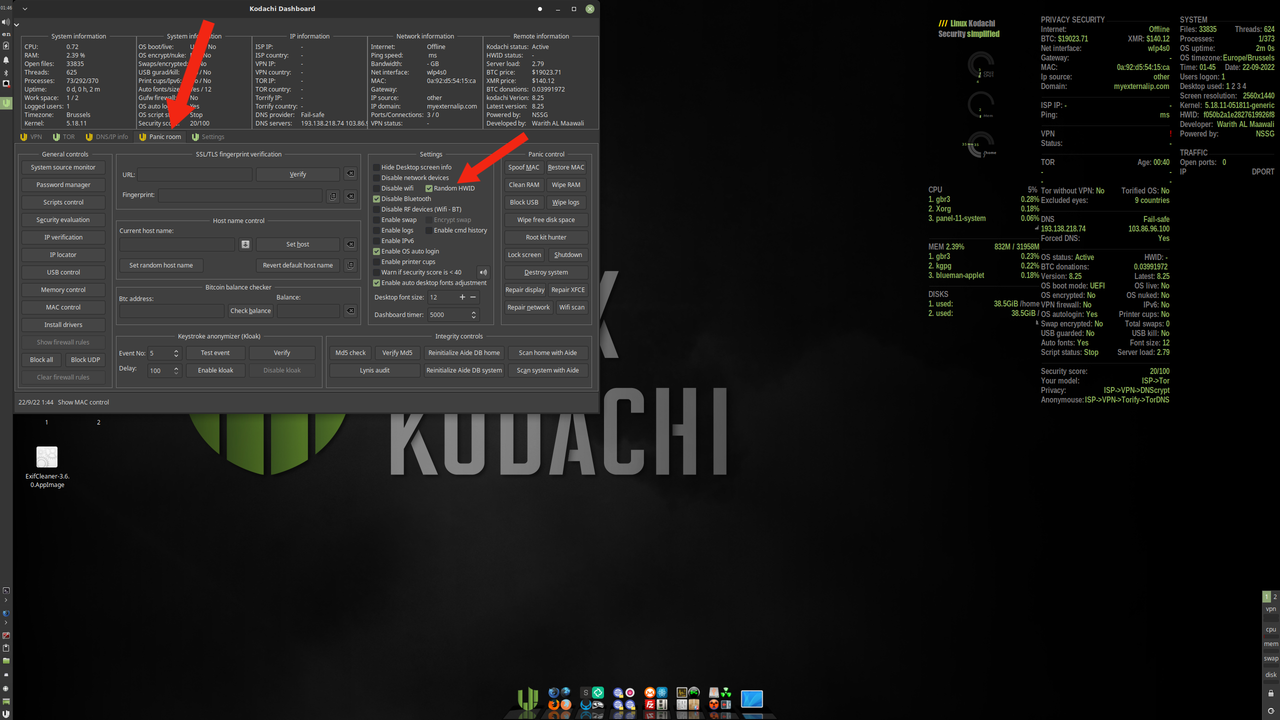Click Set random host name button

coord(161,265)
